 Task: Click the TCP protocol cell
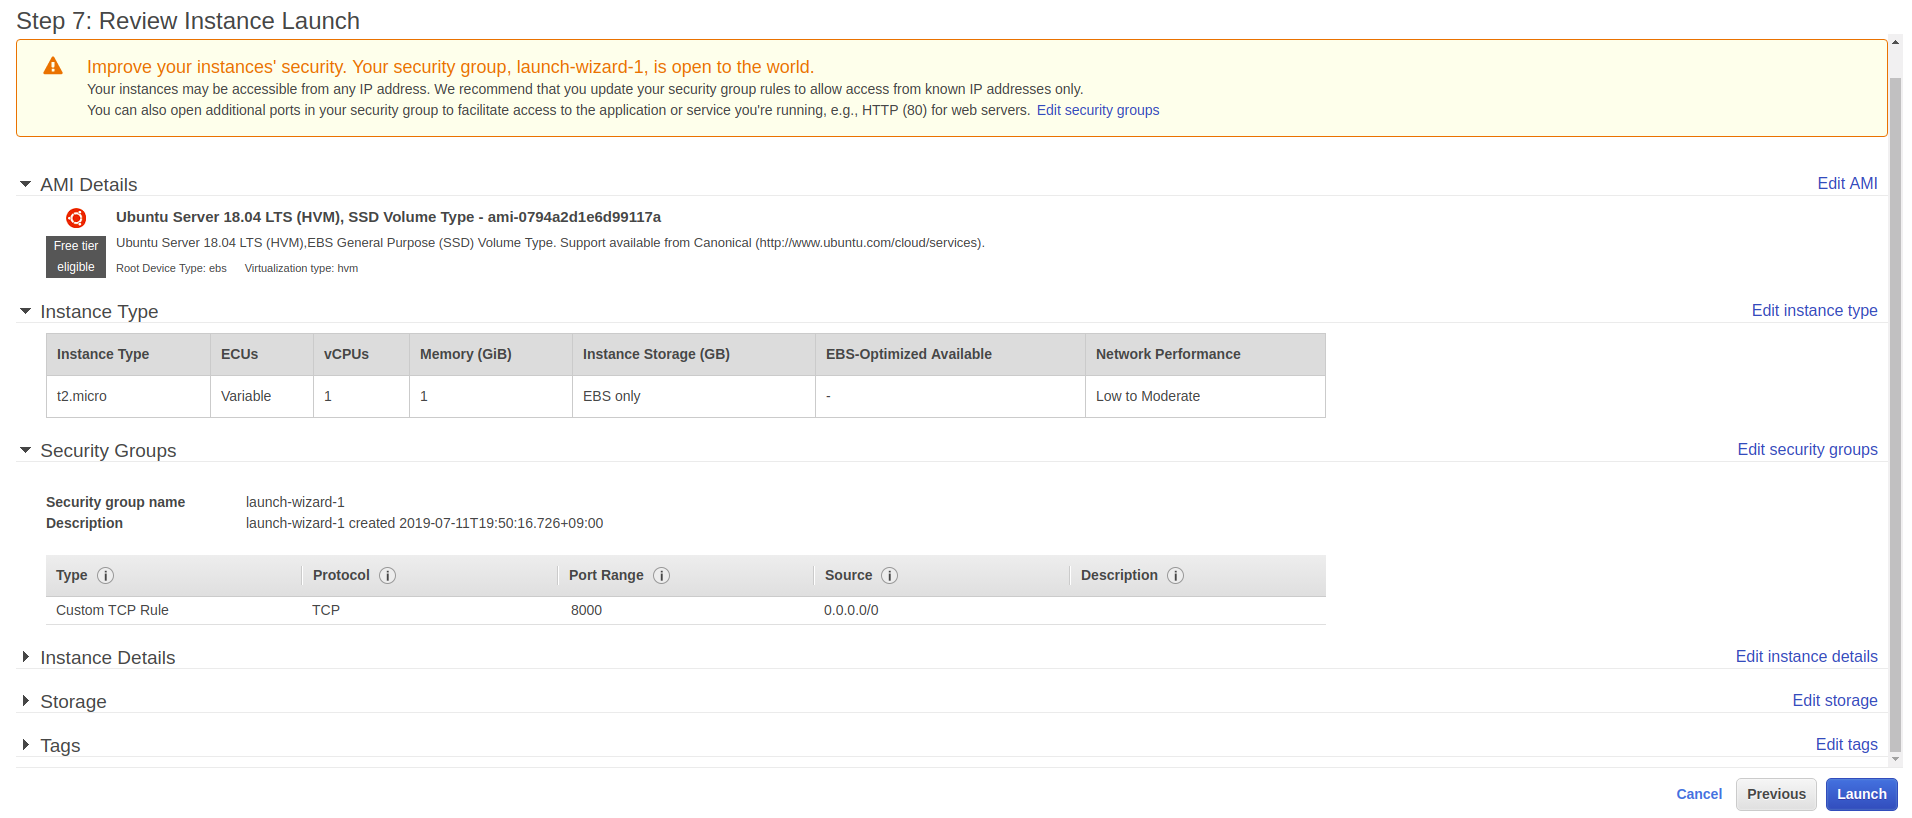click(x=326, y=610)
